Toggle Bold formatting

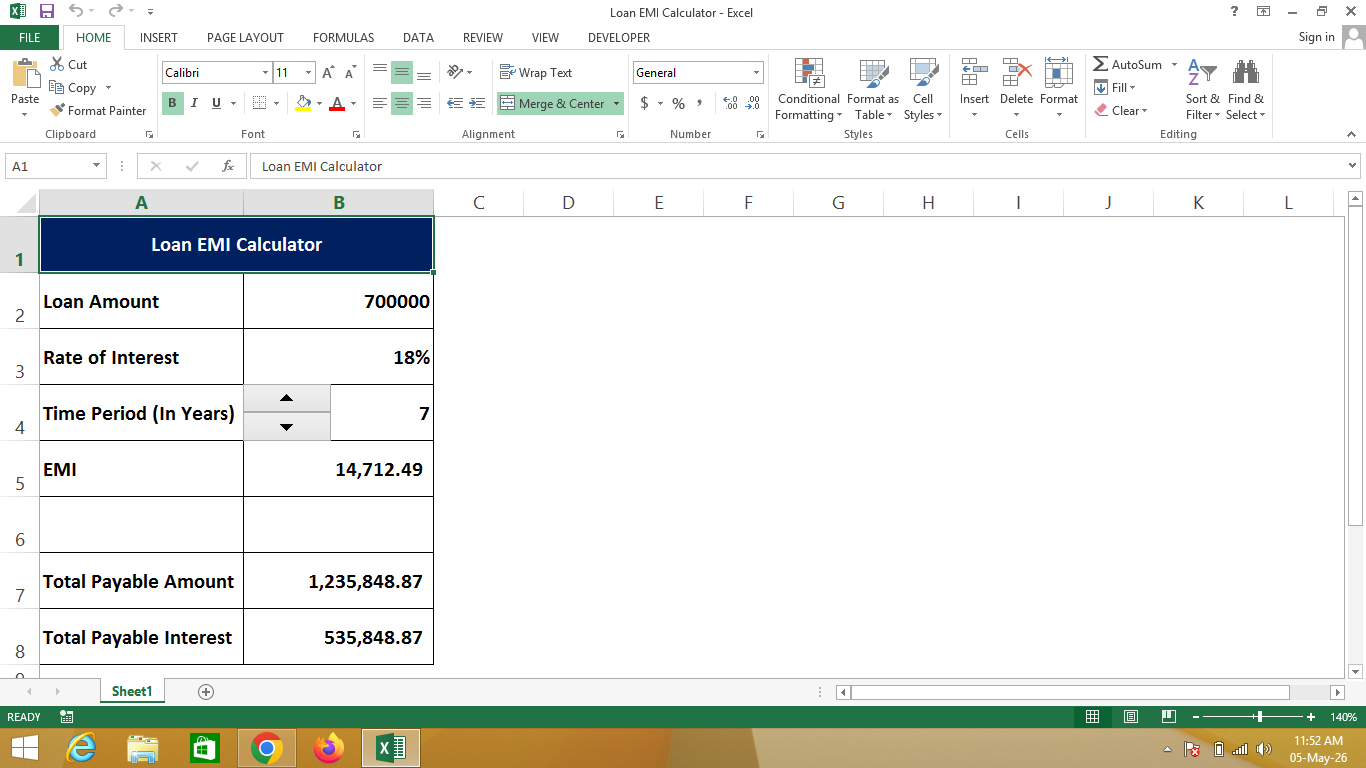point(172,103)
